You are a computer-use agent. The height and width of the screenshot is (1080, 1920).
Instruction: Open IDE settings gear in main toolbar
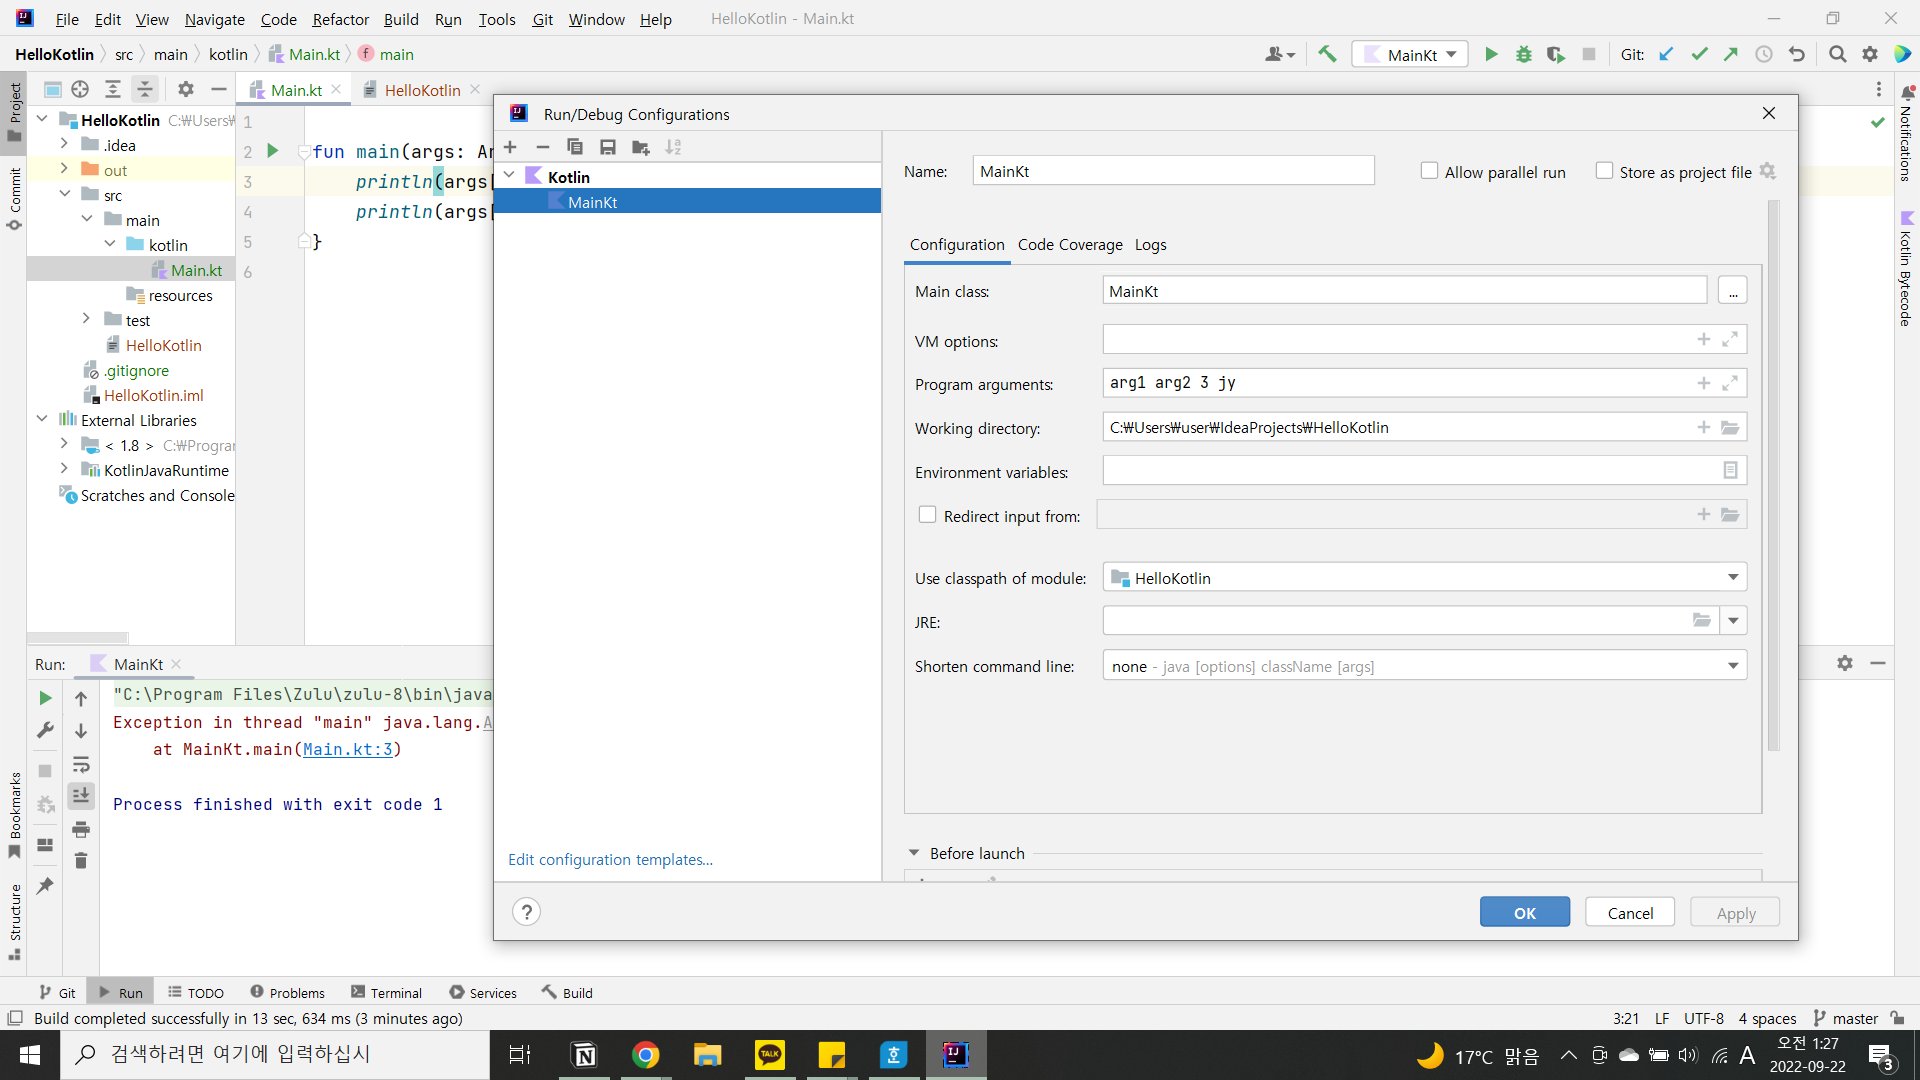coord(1870,54)
